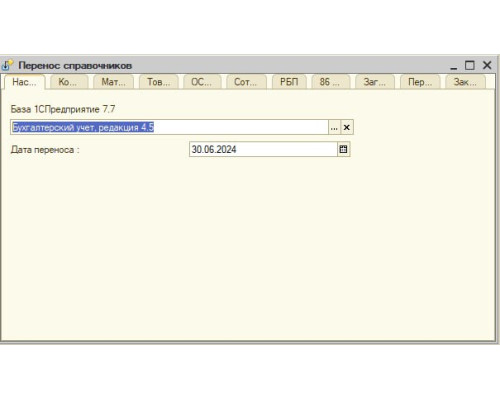The width and height of the screenshot is (500, 400).
Task: Select the Мат... tab
Action: point(113,82)
